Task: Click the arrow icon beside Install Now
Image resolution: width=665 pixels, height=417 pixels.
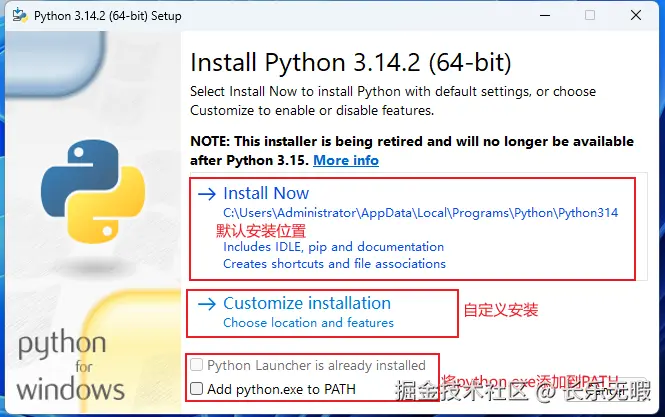Action: pos(207,194)
